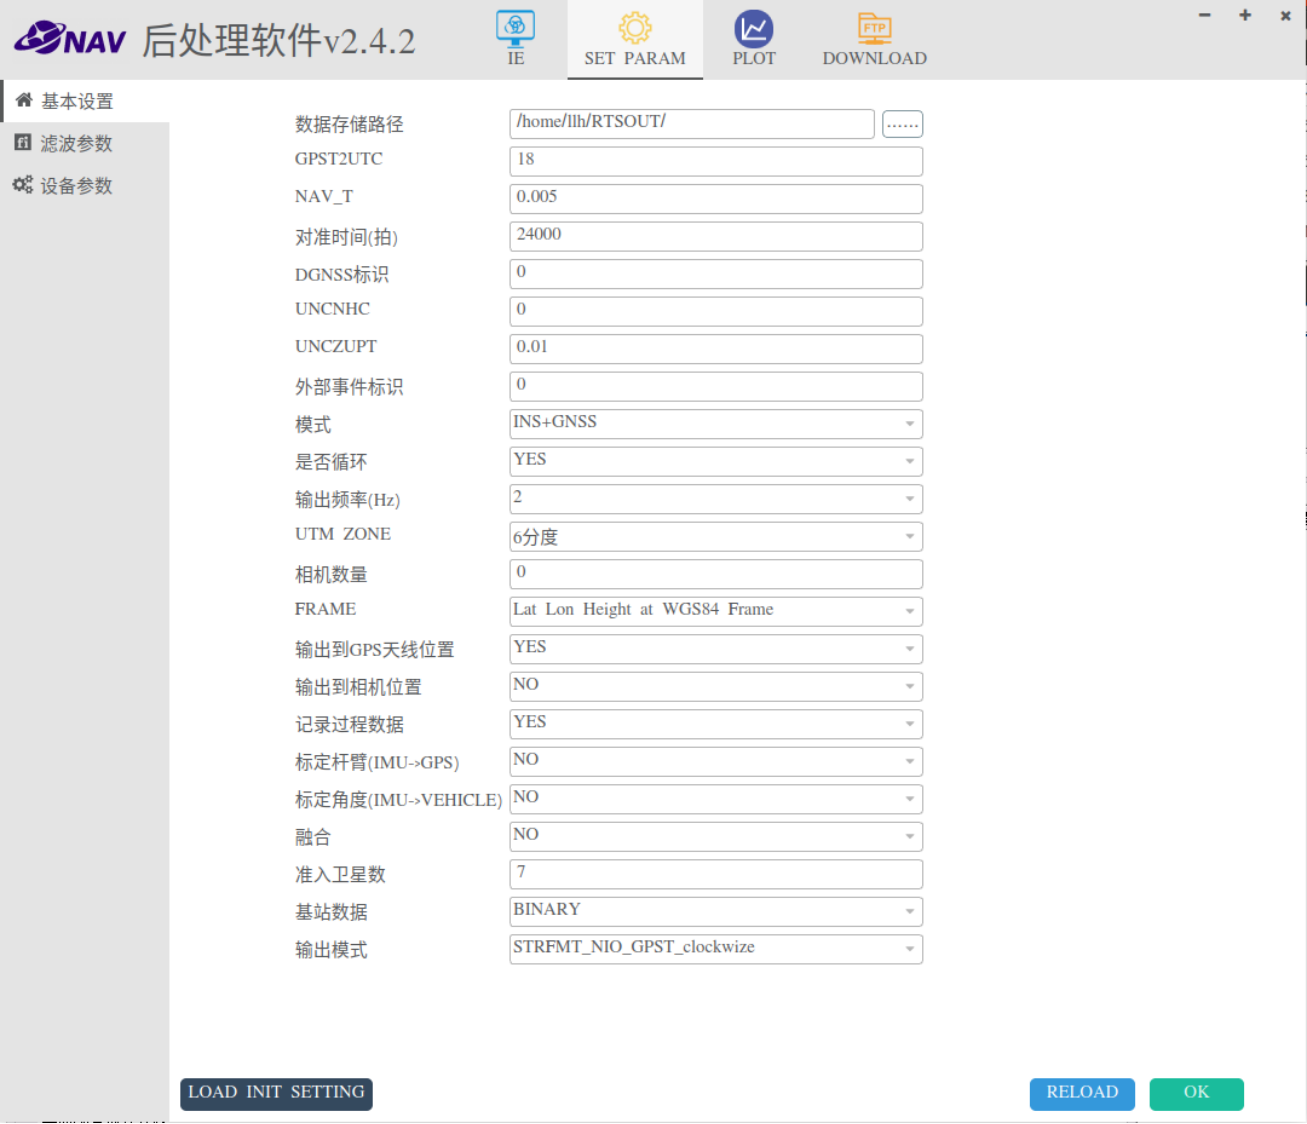Click the home icon beside 基本设置
Viewport: 1307px width, 1124px height.
pyautogui.click(x=22, y=99)
